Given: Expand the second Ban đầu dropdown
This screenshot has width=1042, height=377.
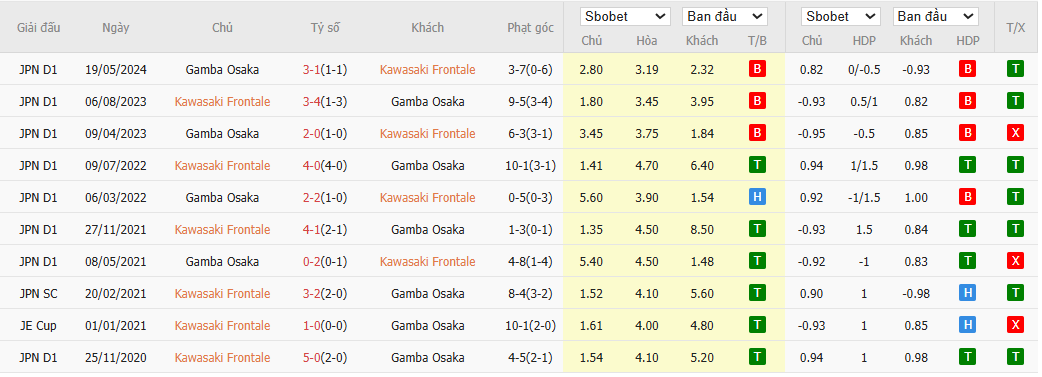Looking at the screenshot, I should tap(935, 17).
